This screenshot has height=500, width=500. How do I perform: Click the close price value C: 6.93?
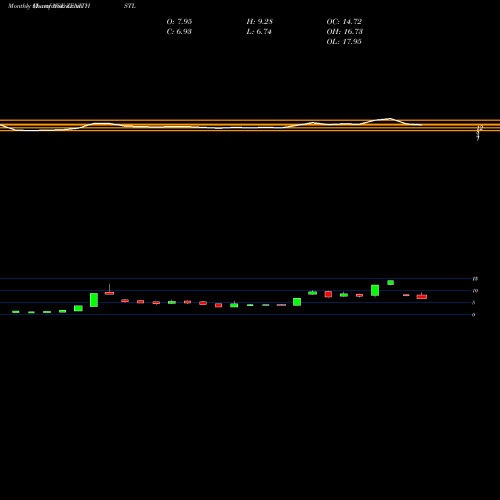[179, 32]
